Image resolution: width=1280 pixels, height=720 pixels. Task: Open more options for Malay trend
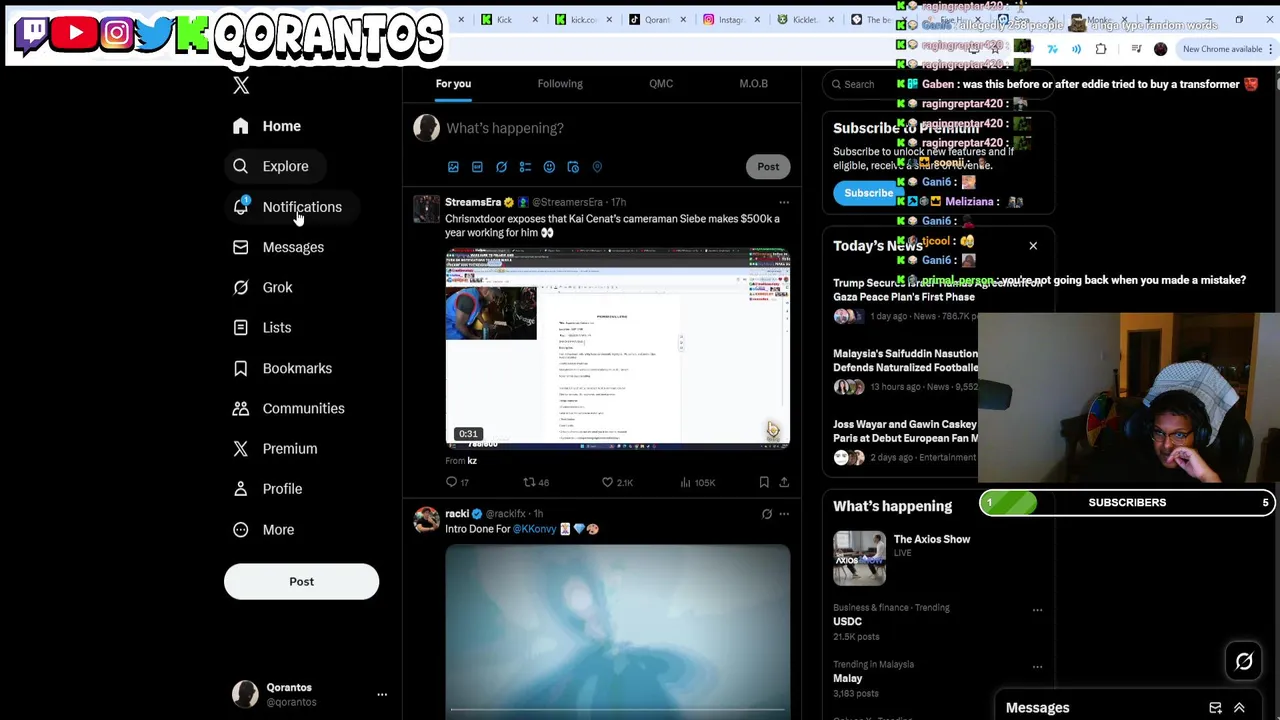tap(1037, 666)
